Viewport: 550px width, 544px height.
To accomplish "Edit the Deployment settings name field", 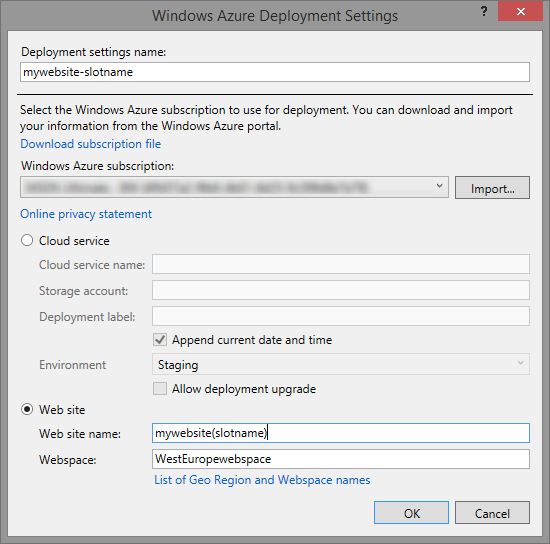I will (275, 72).
